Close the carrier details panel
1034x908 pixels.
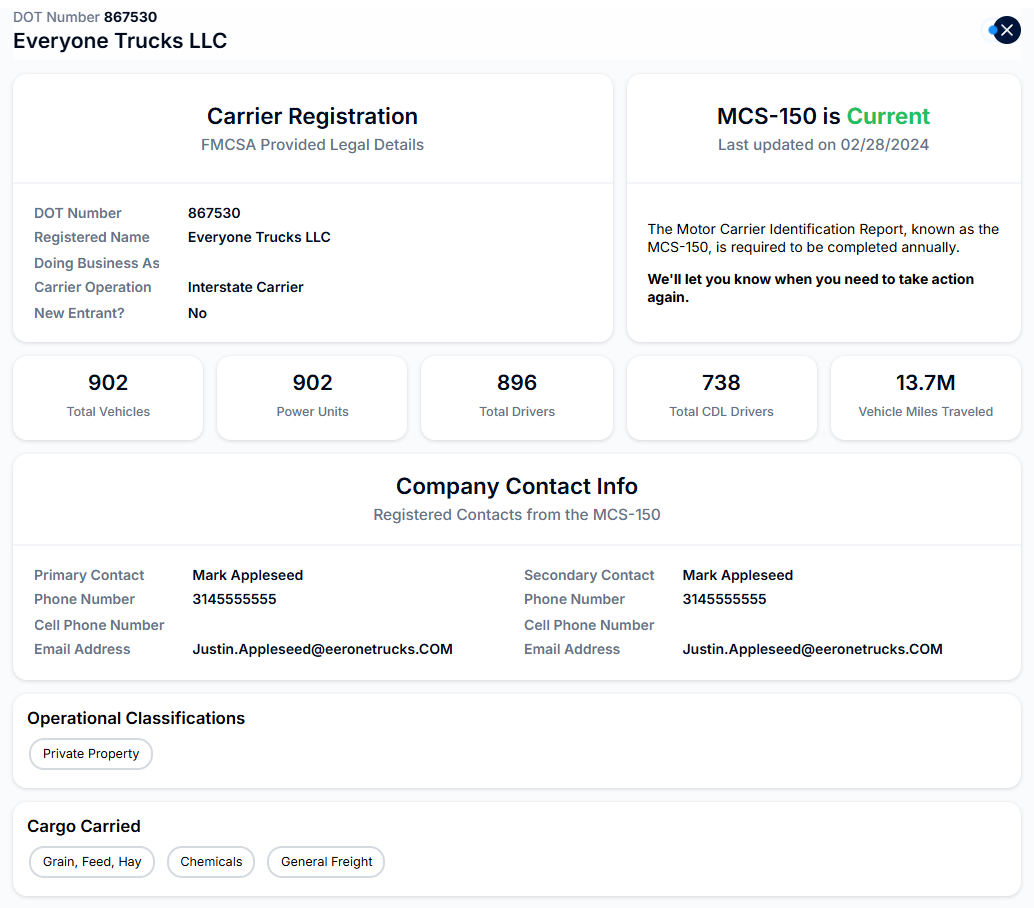click(x=1006, y=30)
